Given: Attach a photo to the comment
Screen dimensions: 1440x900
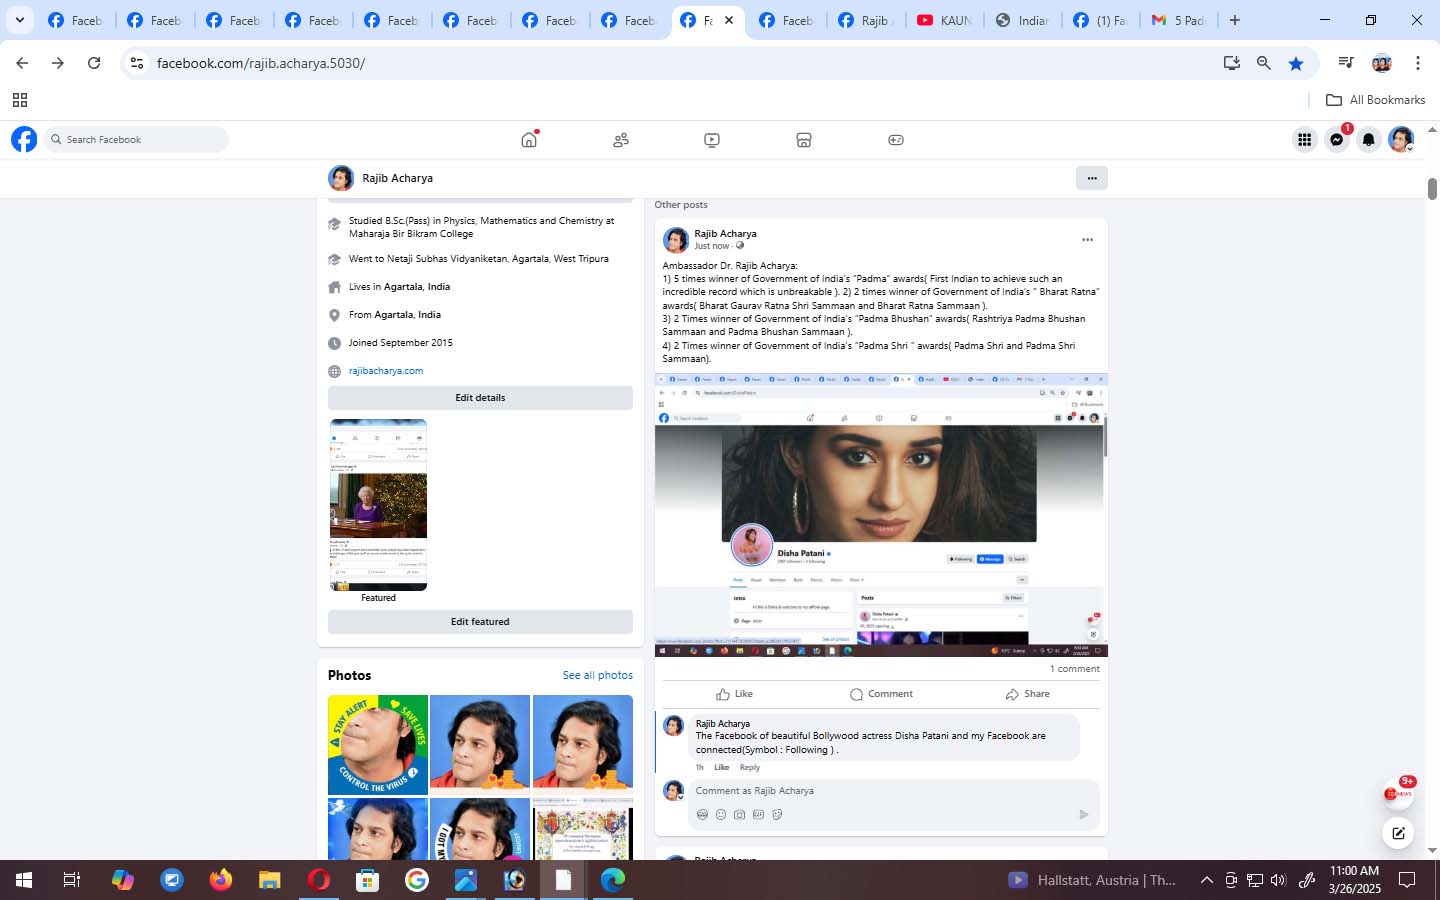Looking at the screenshot, I should 739,815.
